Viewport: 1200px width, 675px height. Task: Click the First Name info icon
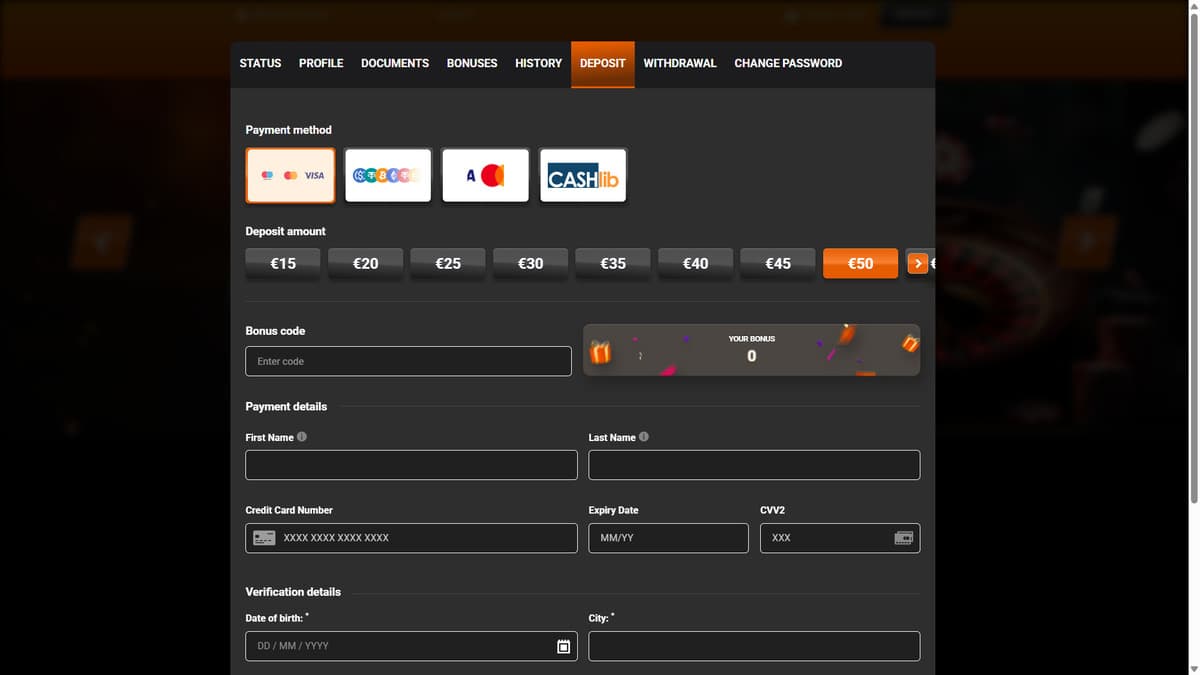tap(302, 437)
